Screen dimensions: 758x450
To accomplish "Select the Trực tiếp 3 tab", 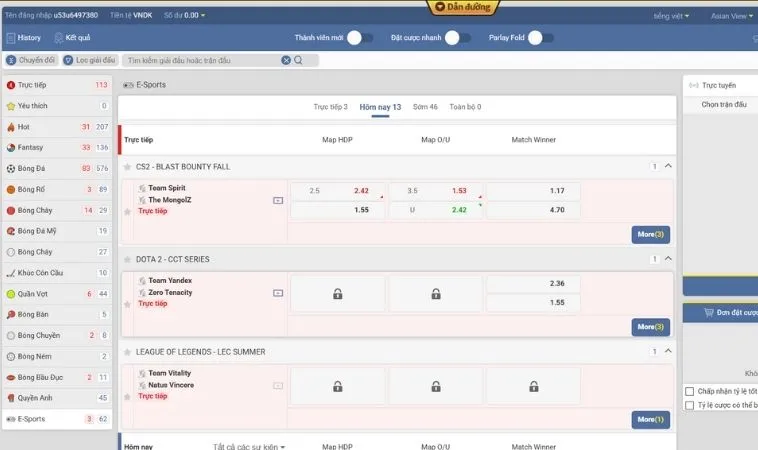I will (x=330, y=106).
